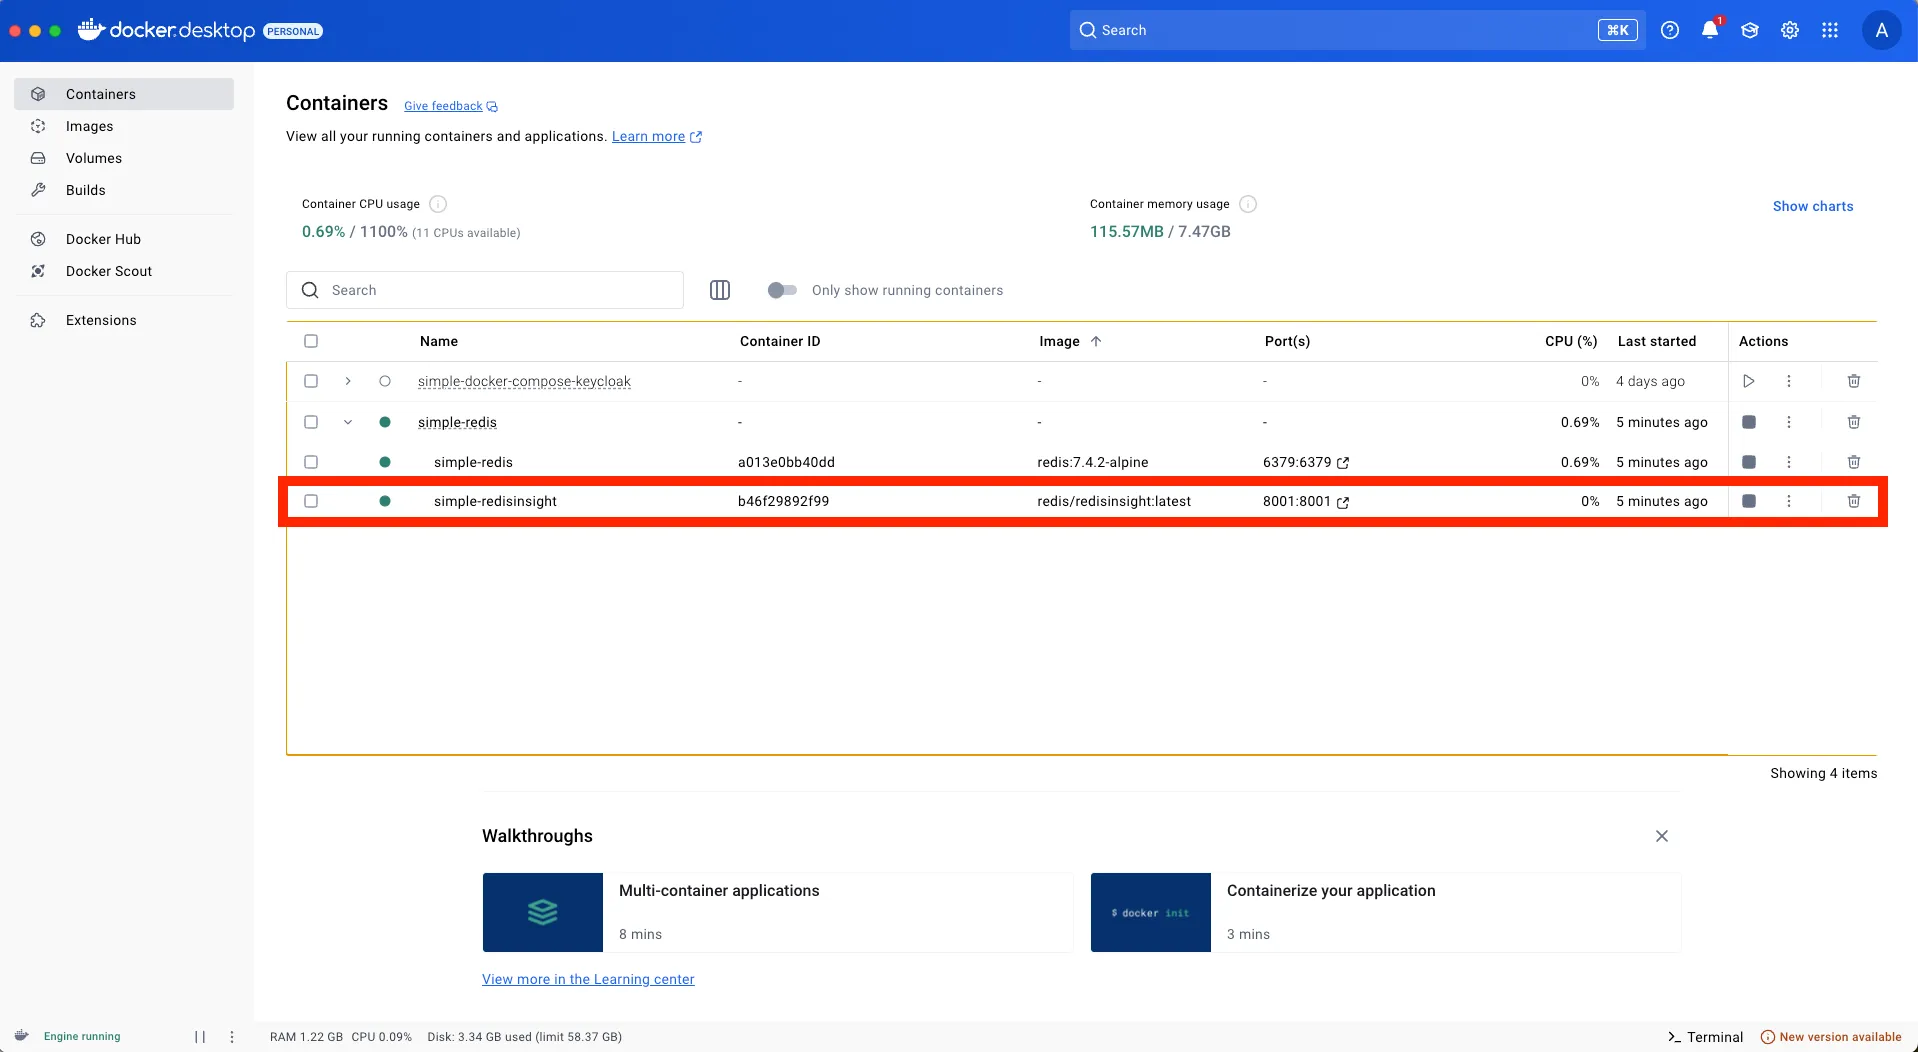Open the Terminal in status bar
The width and height of the screenshot is (1918, 1052).
(1705, 1037)
